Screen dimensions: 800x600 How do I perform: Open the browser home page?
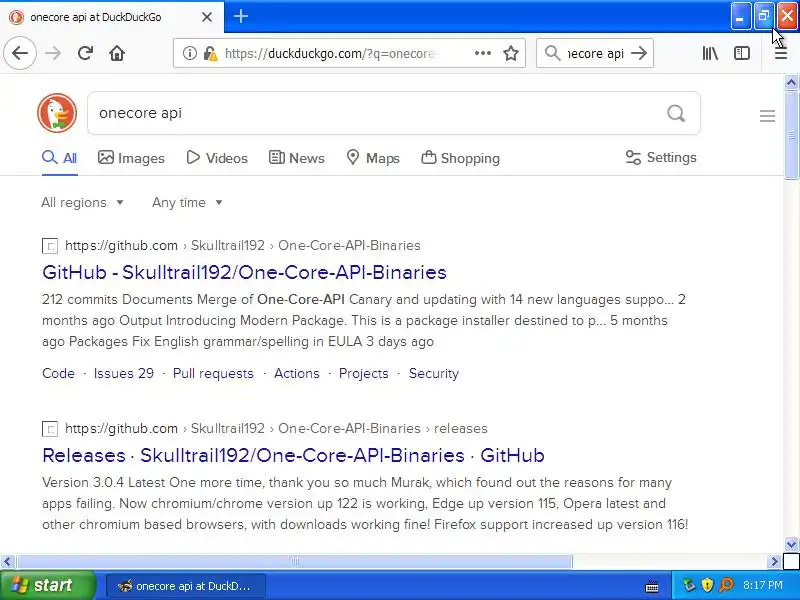tap(117, 53)
